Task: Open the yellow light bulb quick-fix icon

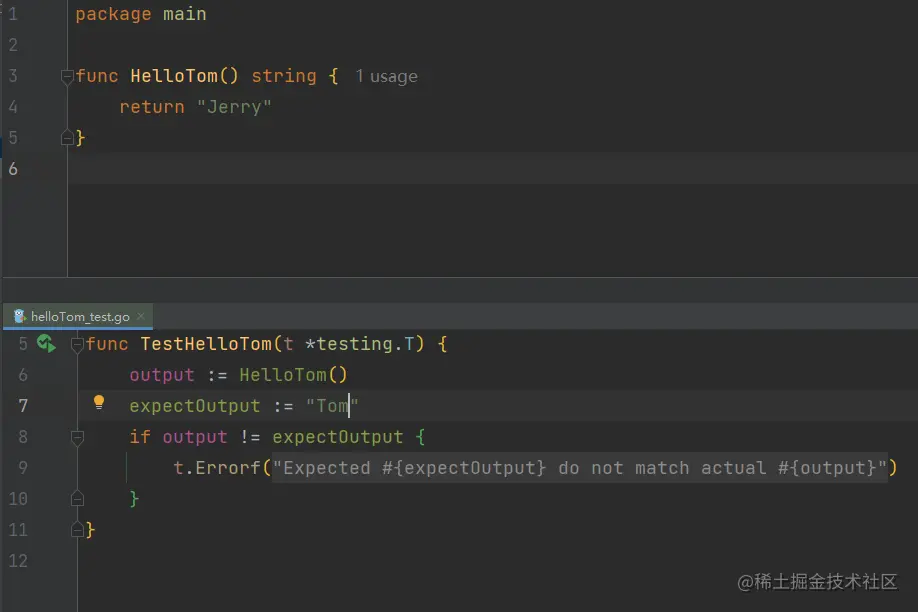Action: click(99, 402)
